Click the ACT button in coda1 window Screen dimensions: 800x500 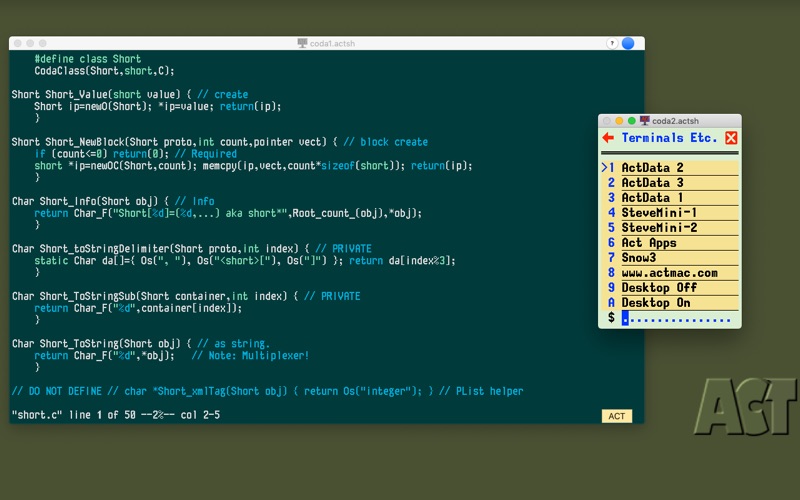click(x=616, y=416)
